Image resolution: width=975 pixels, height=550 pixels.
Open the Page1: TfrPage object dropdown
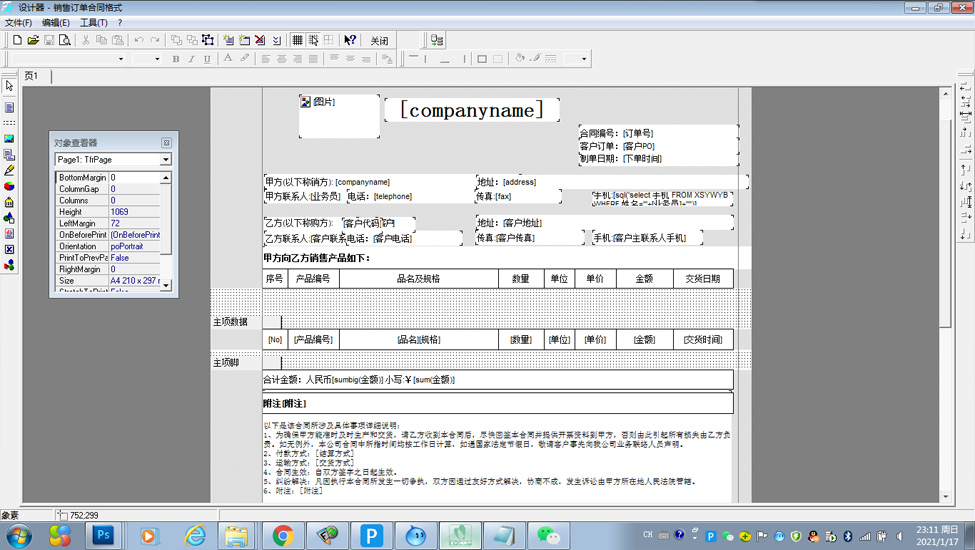166,159
